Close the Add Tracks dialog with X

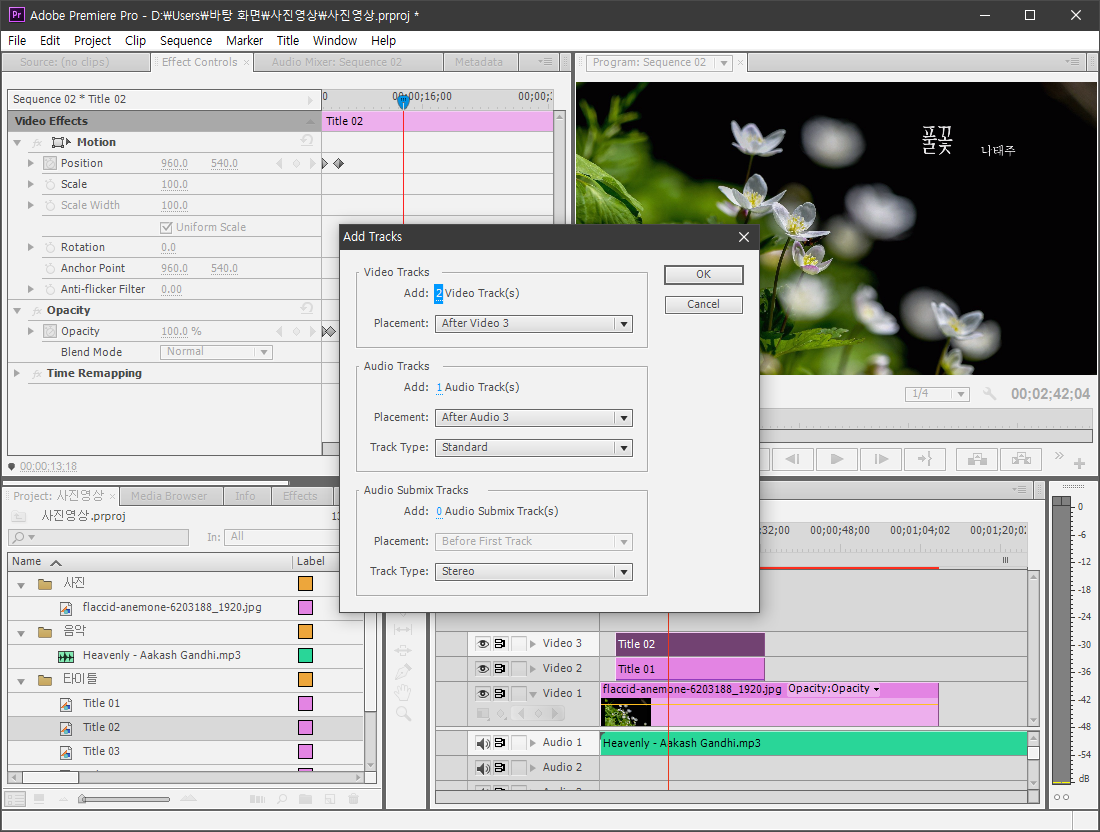[x=744, y=237]
